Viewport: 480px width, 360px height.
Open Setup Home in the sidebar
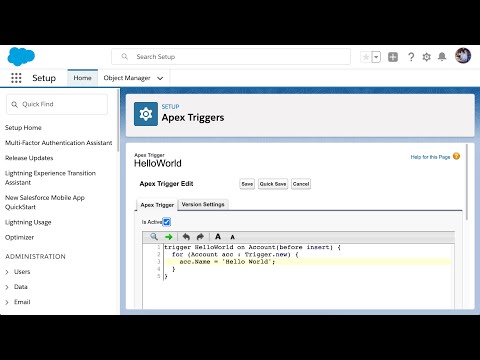click(23, 128)
